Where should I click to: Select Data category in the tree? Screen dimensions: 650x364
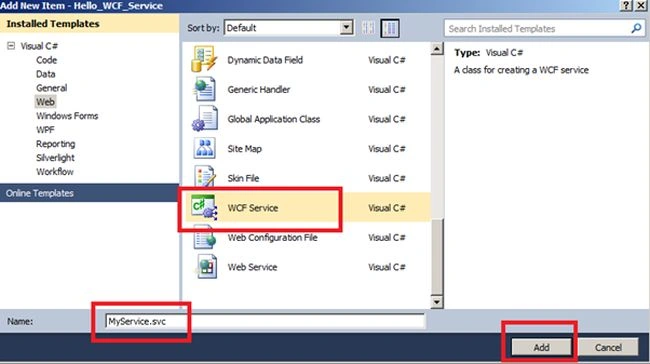coord(46,74)
